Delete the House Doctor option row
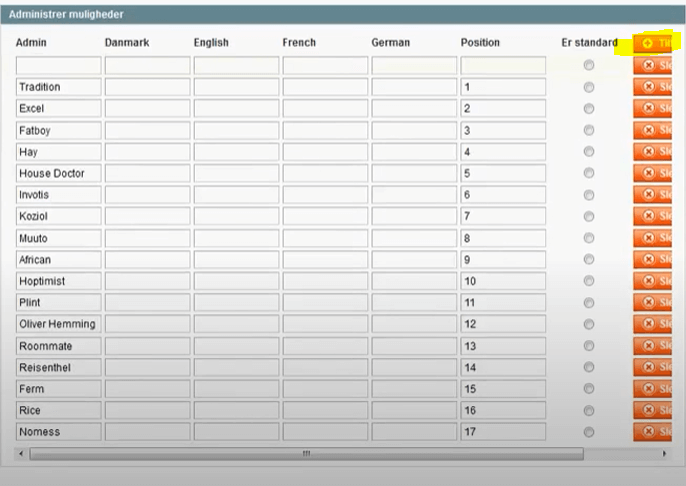Image resolution: width=686 pixels, height=486 pixels. 652,173
